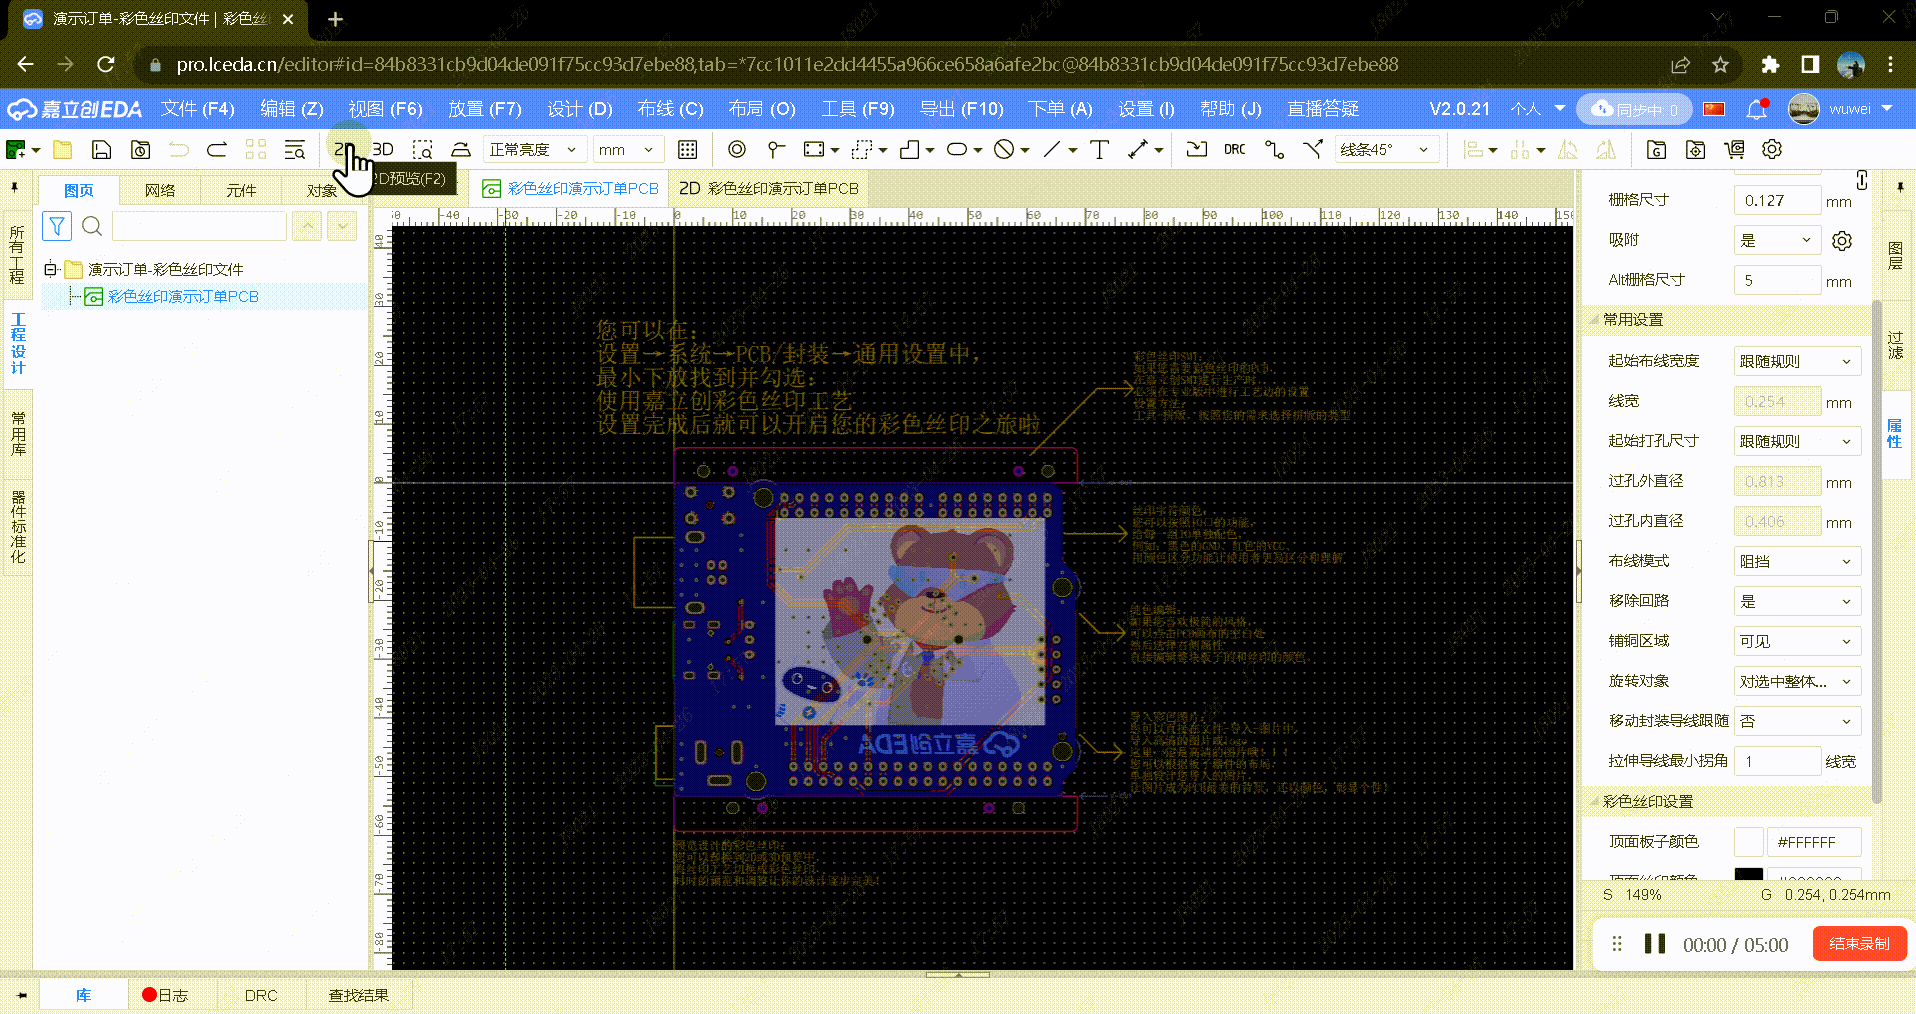Toggle the filter funnel in left panel
This screenshot has width=1916, height=1014.
[57, 226]
